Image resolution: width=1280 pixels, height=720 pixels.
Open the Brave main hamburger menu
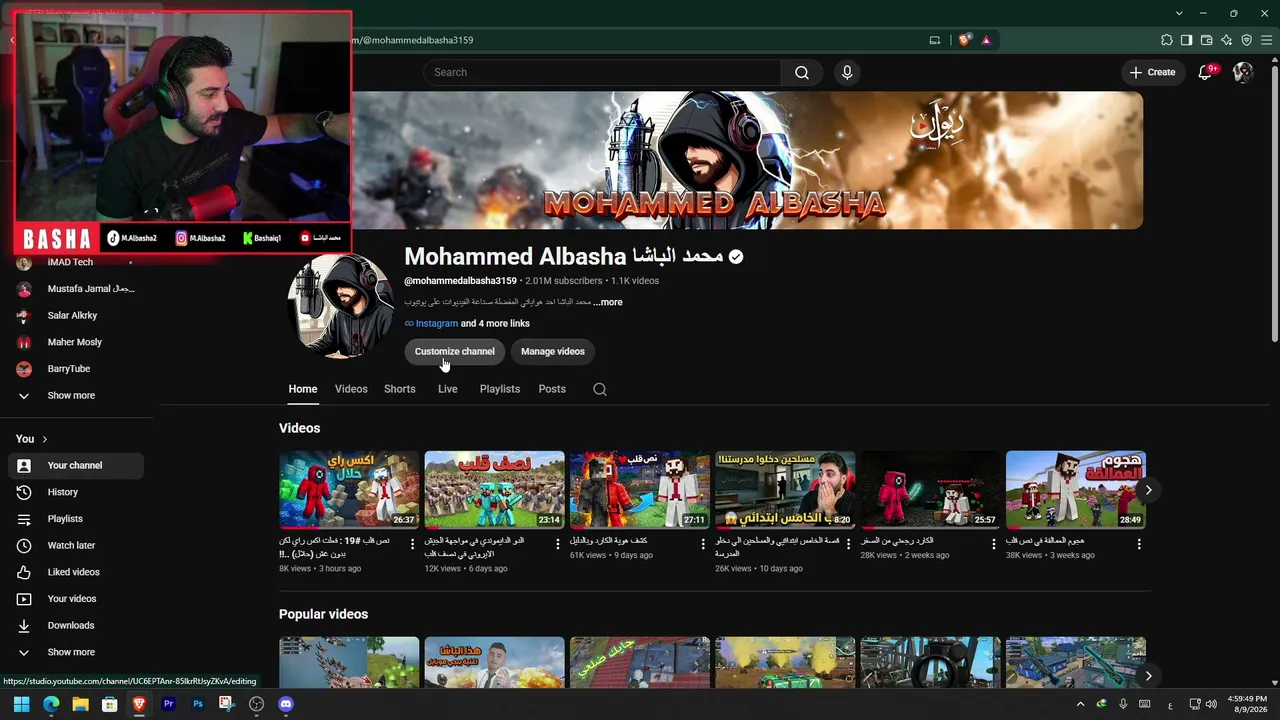point(1266,40)
